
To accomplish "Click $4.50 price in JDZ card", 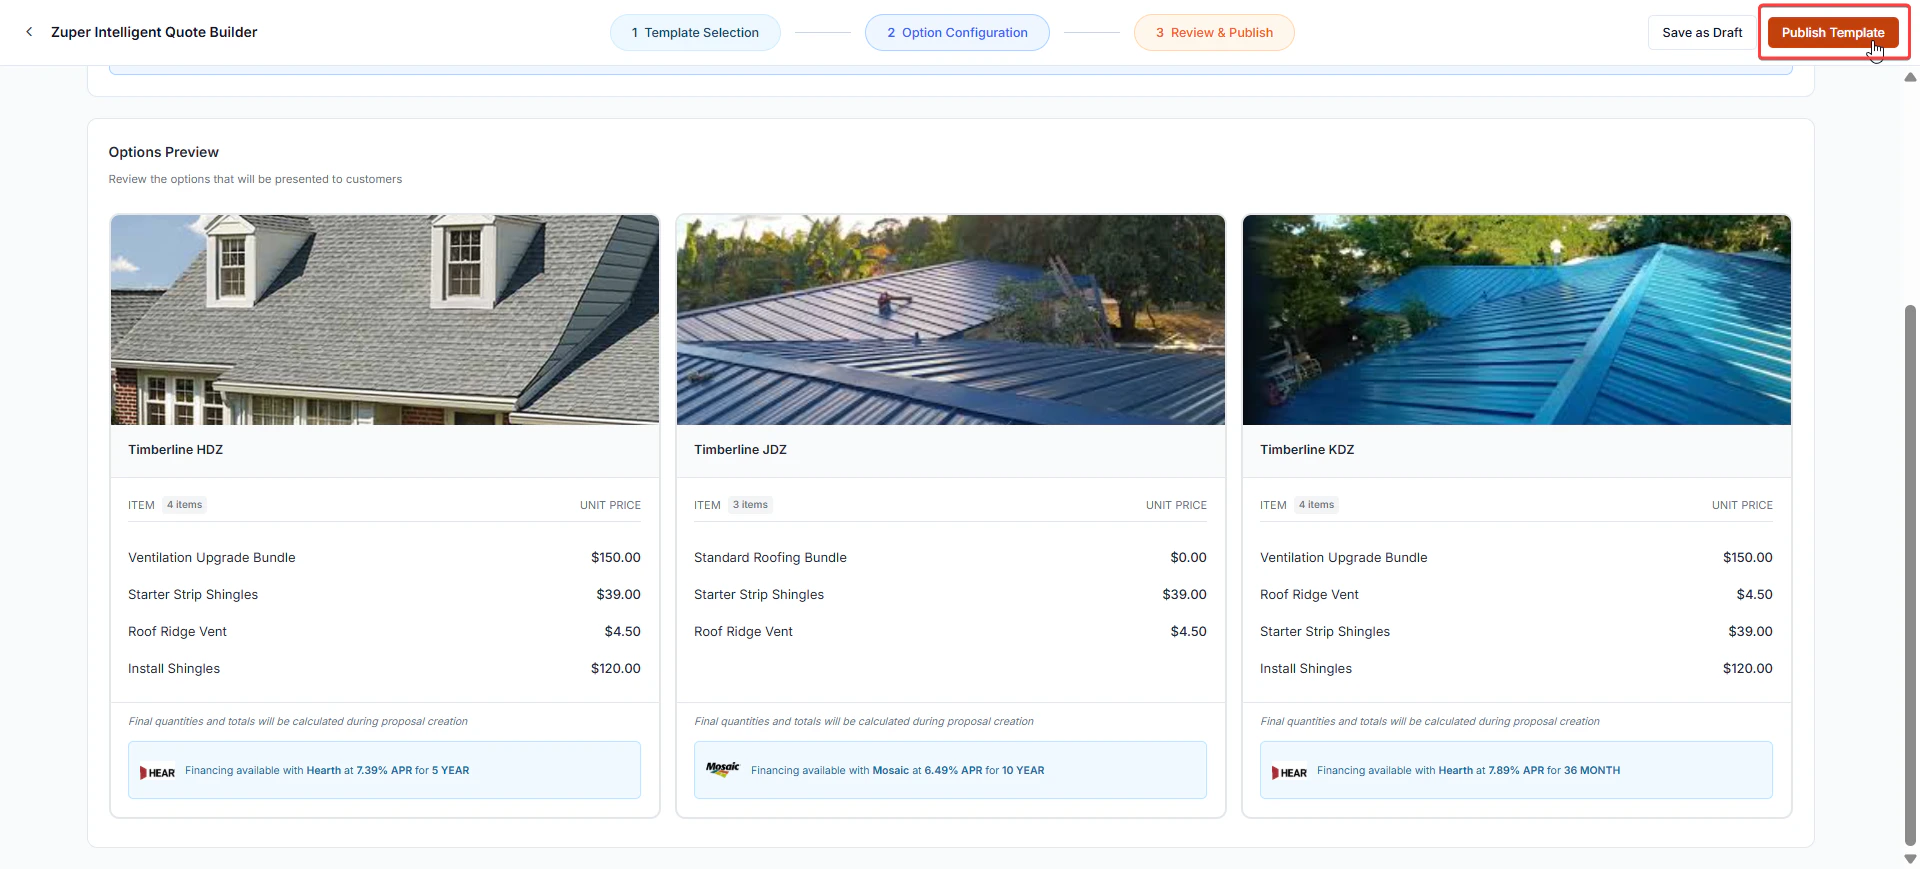I will pos(1189,632).
